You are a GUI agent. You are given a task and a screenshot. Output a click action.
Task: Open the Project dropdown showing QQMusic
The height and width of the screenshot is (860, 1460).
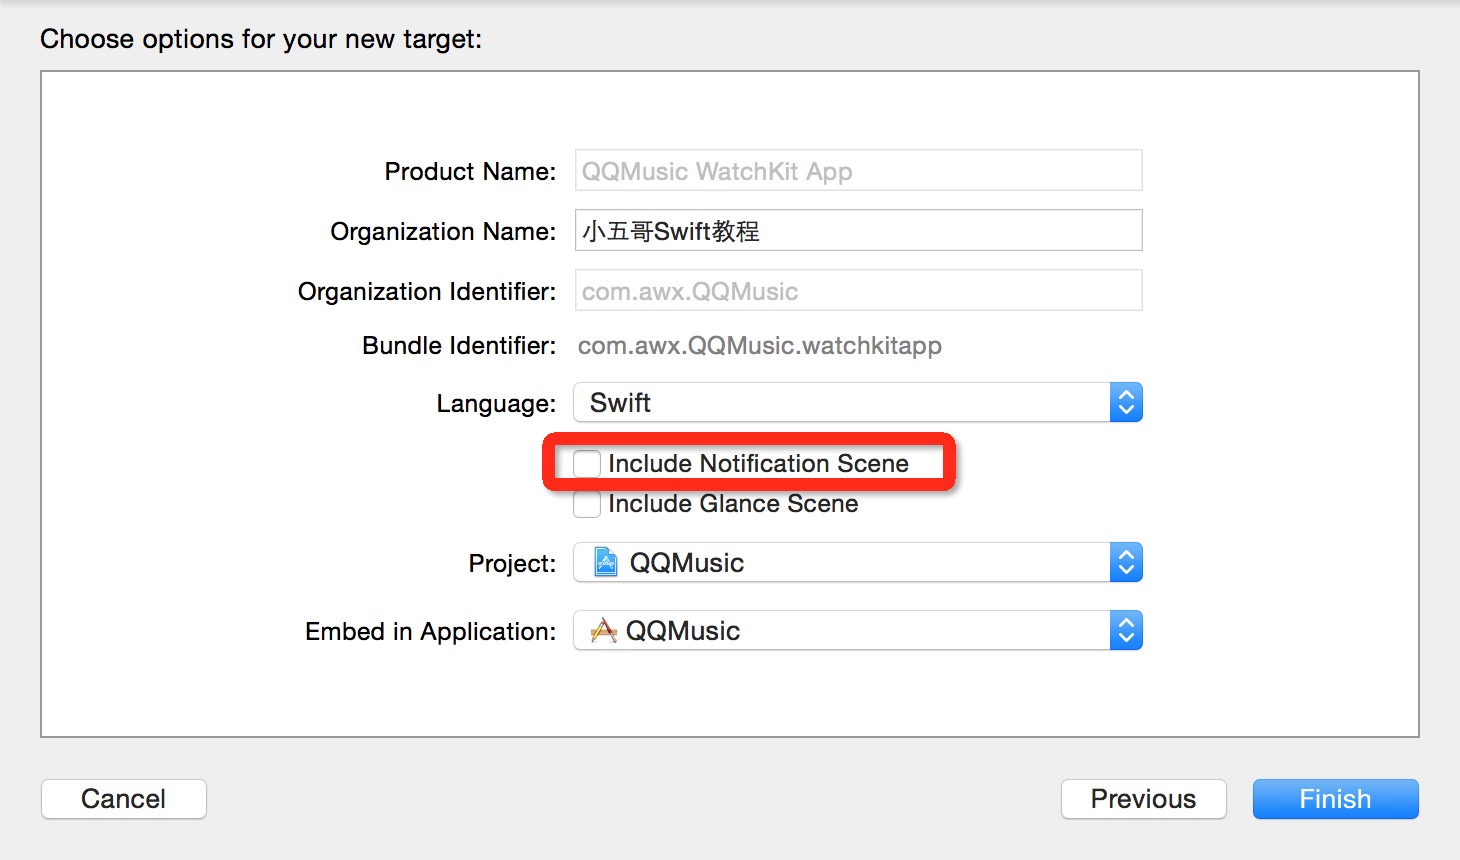point(858,562)
